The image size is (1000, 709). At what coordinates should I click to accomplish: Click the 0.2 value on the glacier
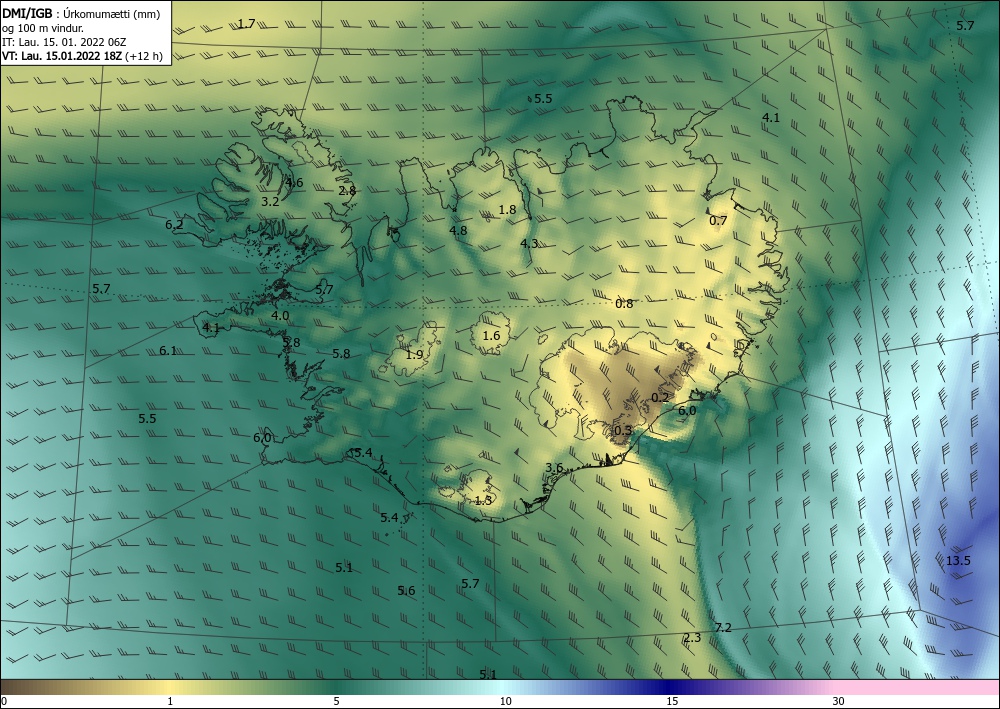[x=659, y=397]
